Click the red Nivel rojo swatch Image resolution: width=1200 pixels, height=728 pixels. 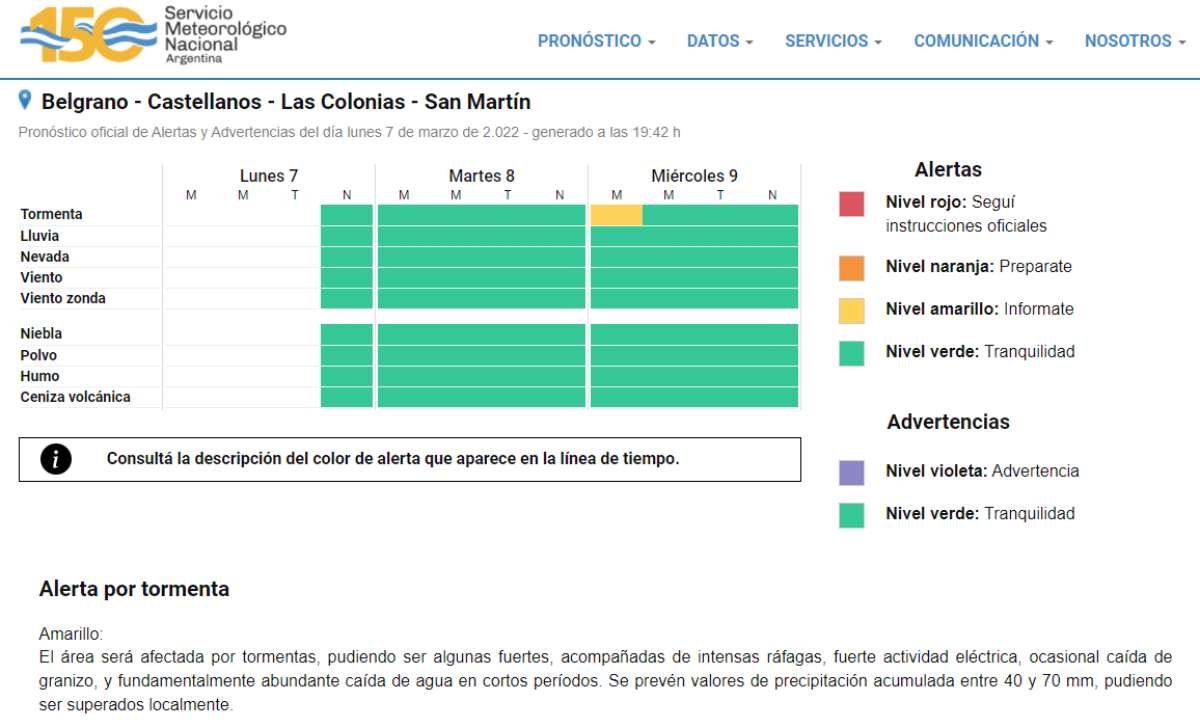click(x=851, y=204)
